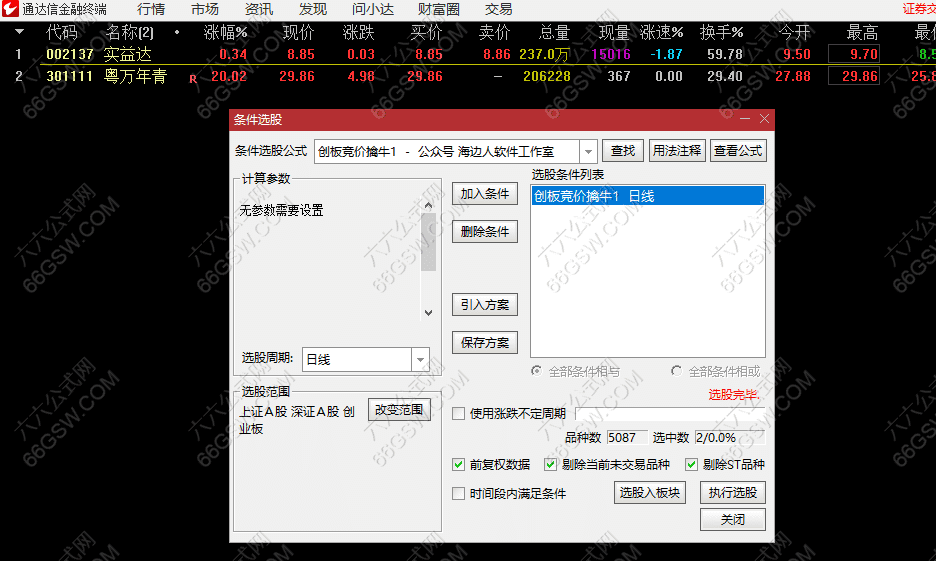Click the 关闭 button
Screen dimensions: 936x561
click(732, 519)
